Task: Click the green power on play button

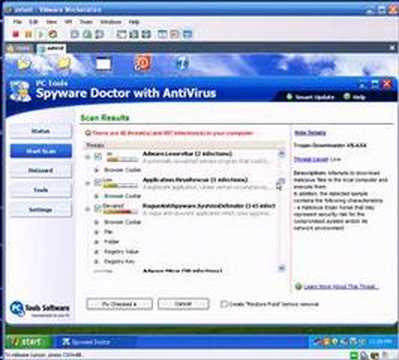Action: [x=41, y=34]
